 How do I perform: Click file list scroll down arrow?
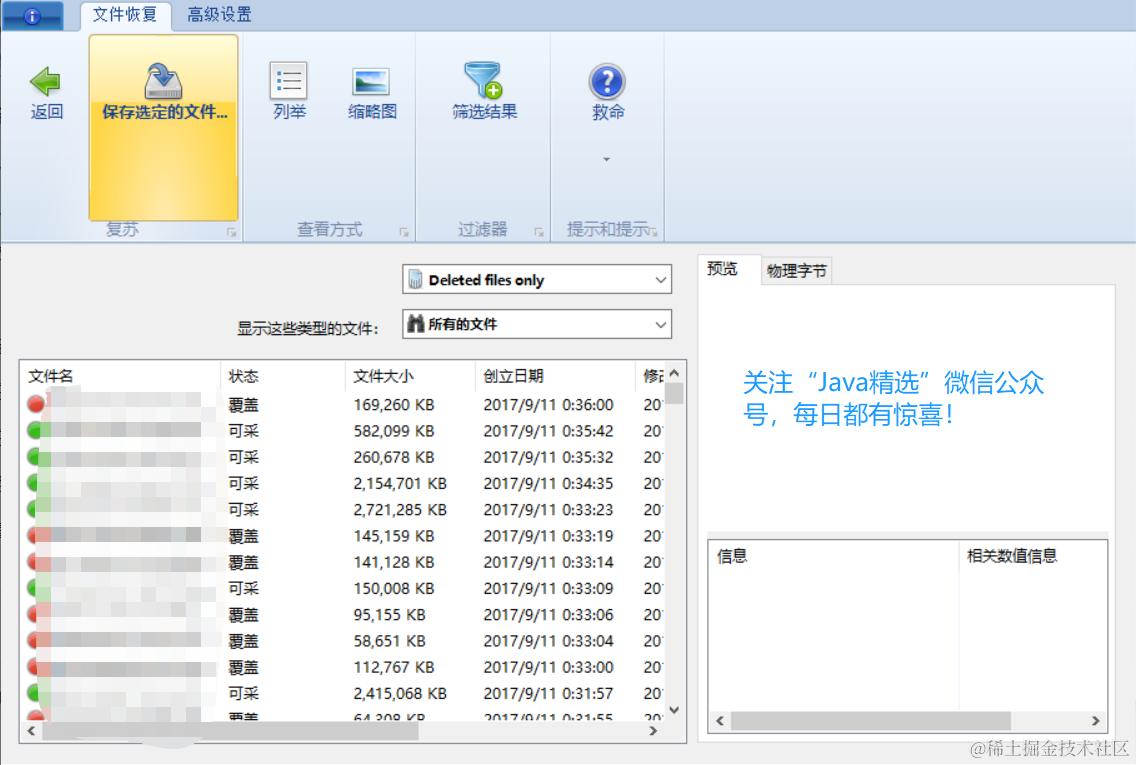pos(674,710)
